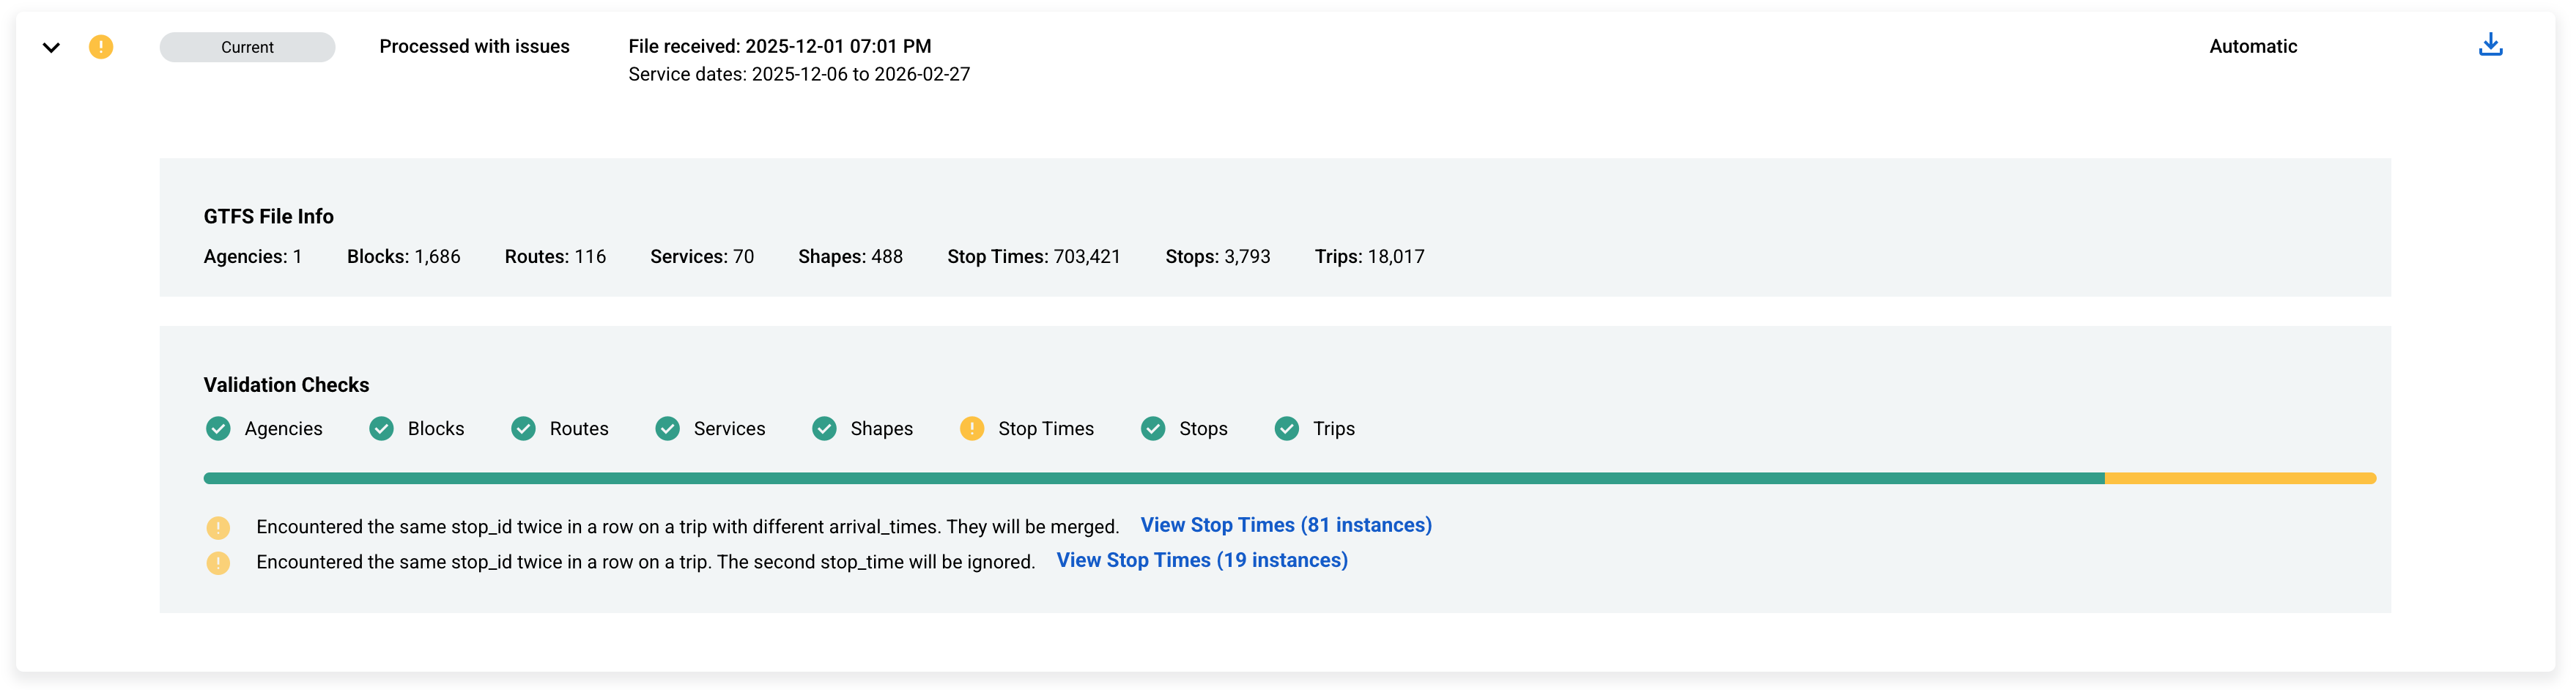
Task: Click the Processed with issues status text
Action: click(x=474, y=46)
